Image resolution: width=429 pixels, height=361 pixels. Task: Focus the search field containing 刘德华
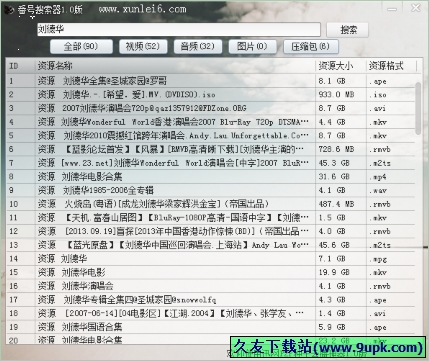pyautogui.click(x=179, y=30)
